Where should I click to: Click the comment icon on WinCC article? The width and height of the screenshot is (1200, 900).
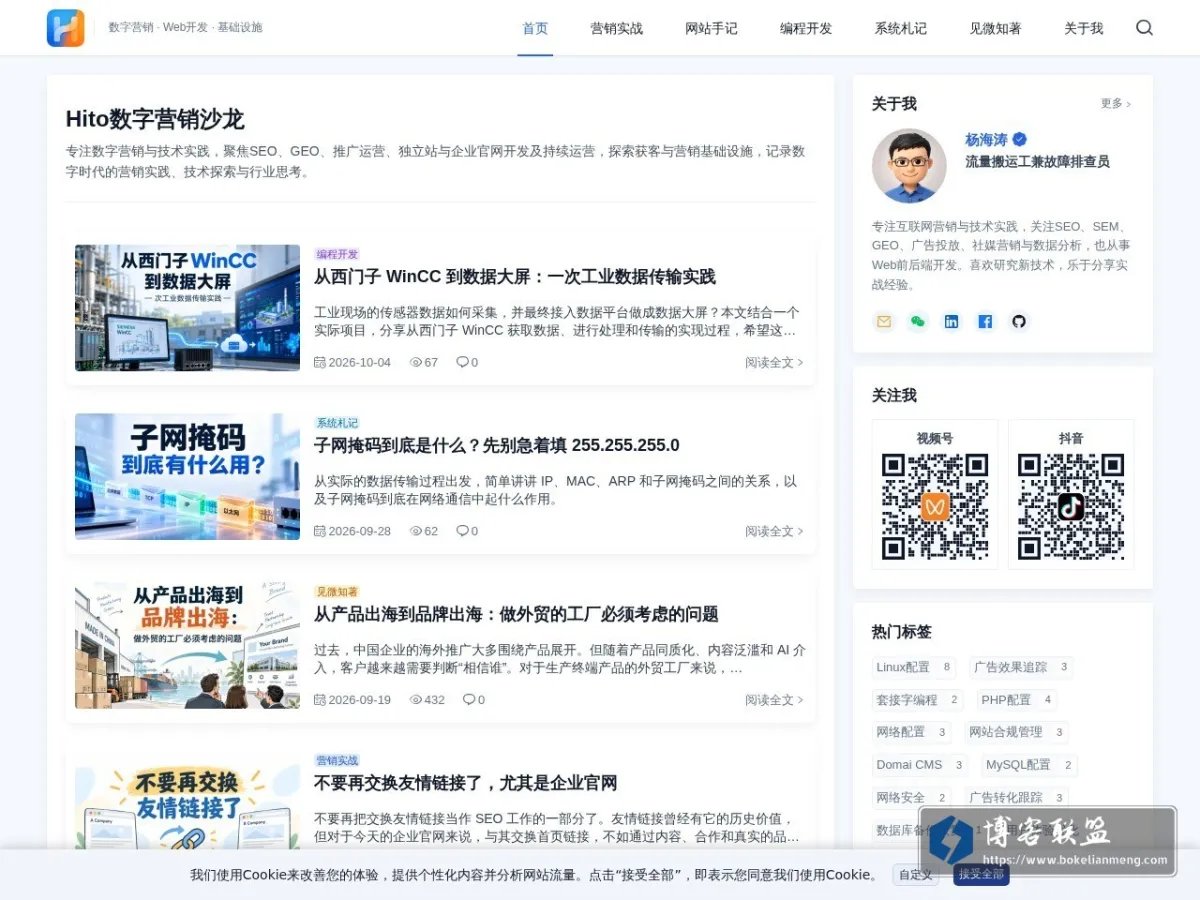click(462, 362)
